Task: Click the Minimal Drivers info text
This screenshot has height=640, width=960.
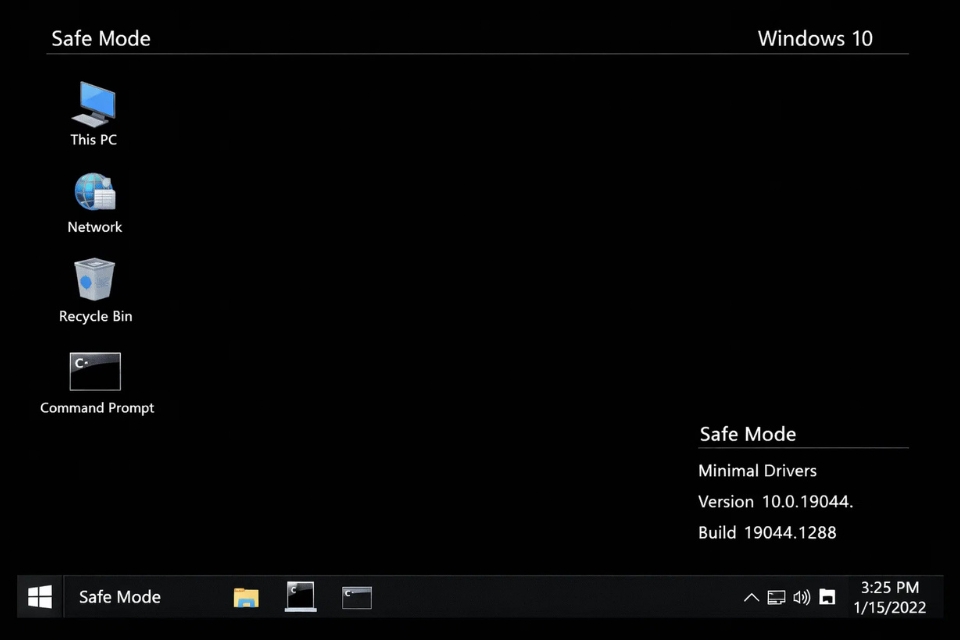Action: click(757, 470)
